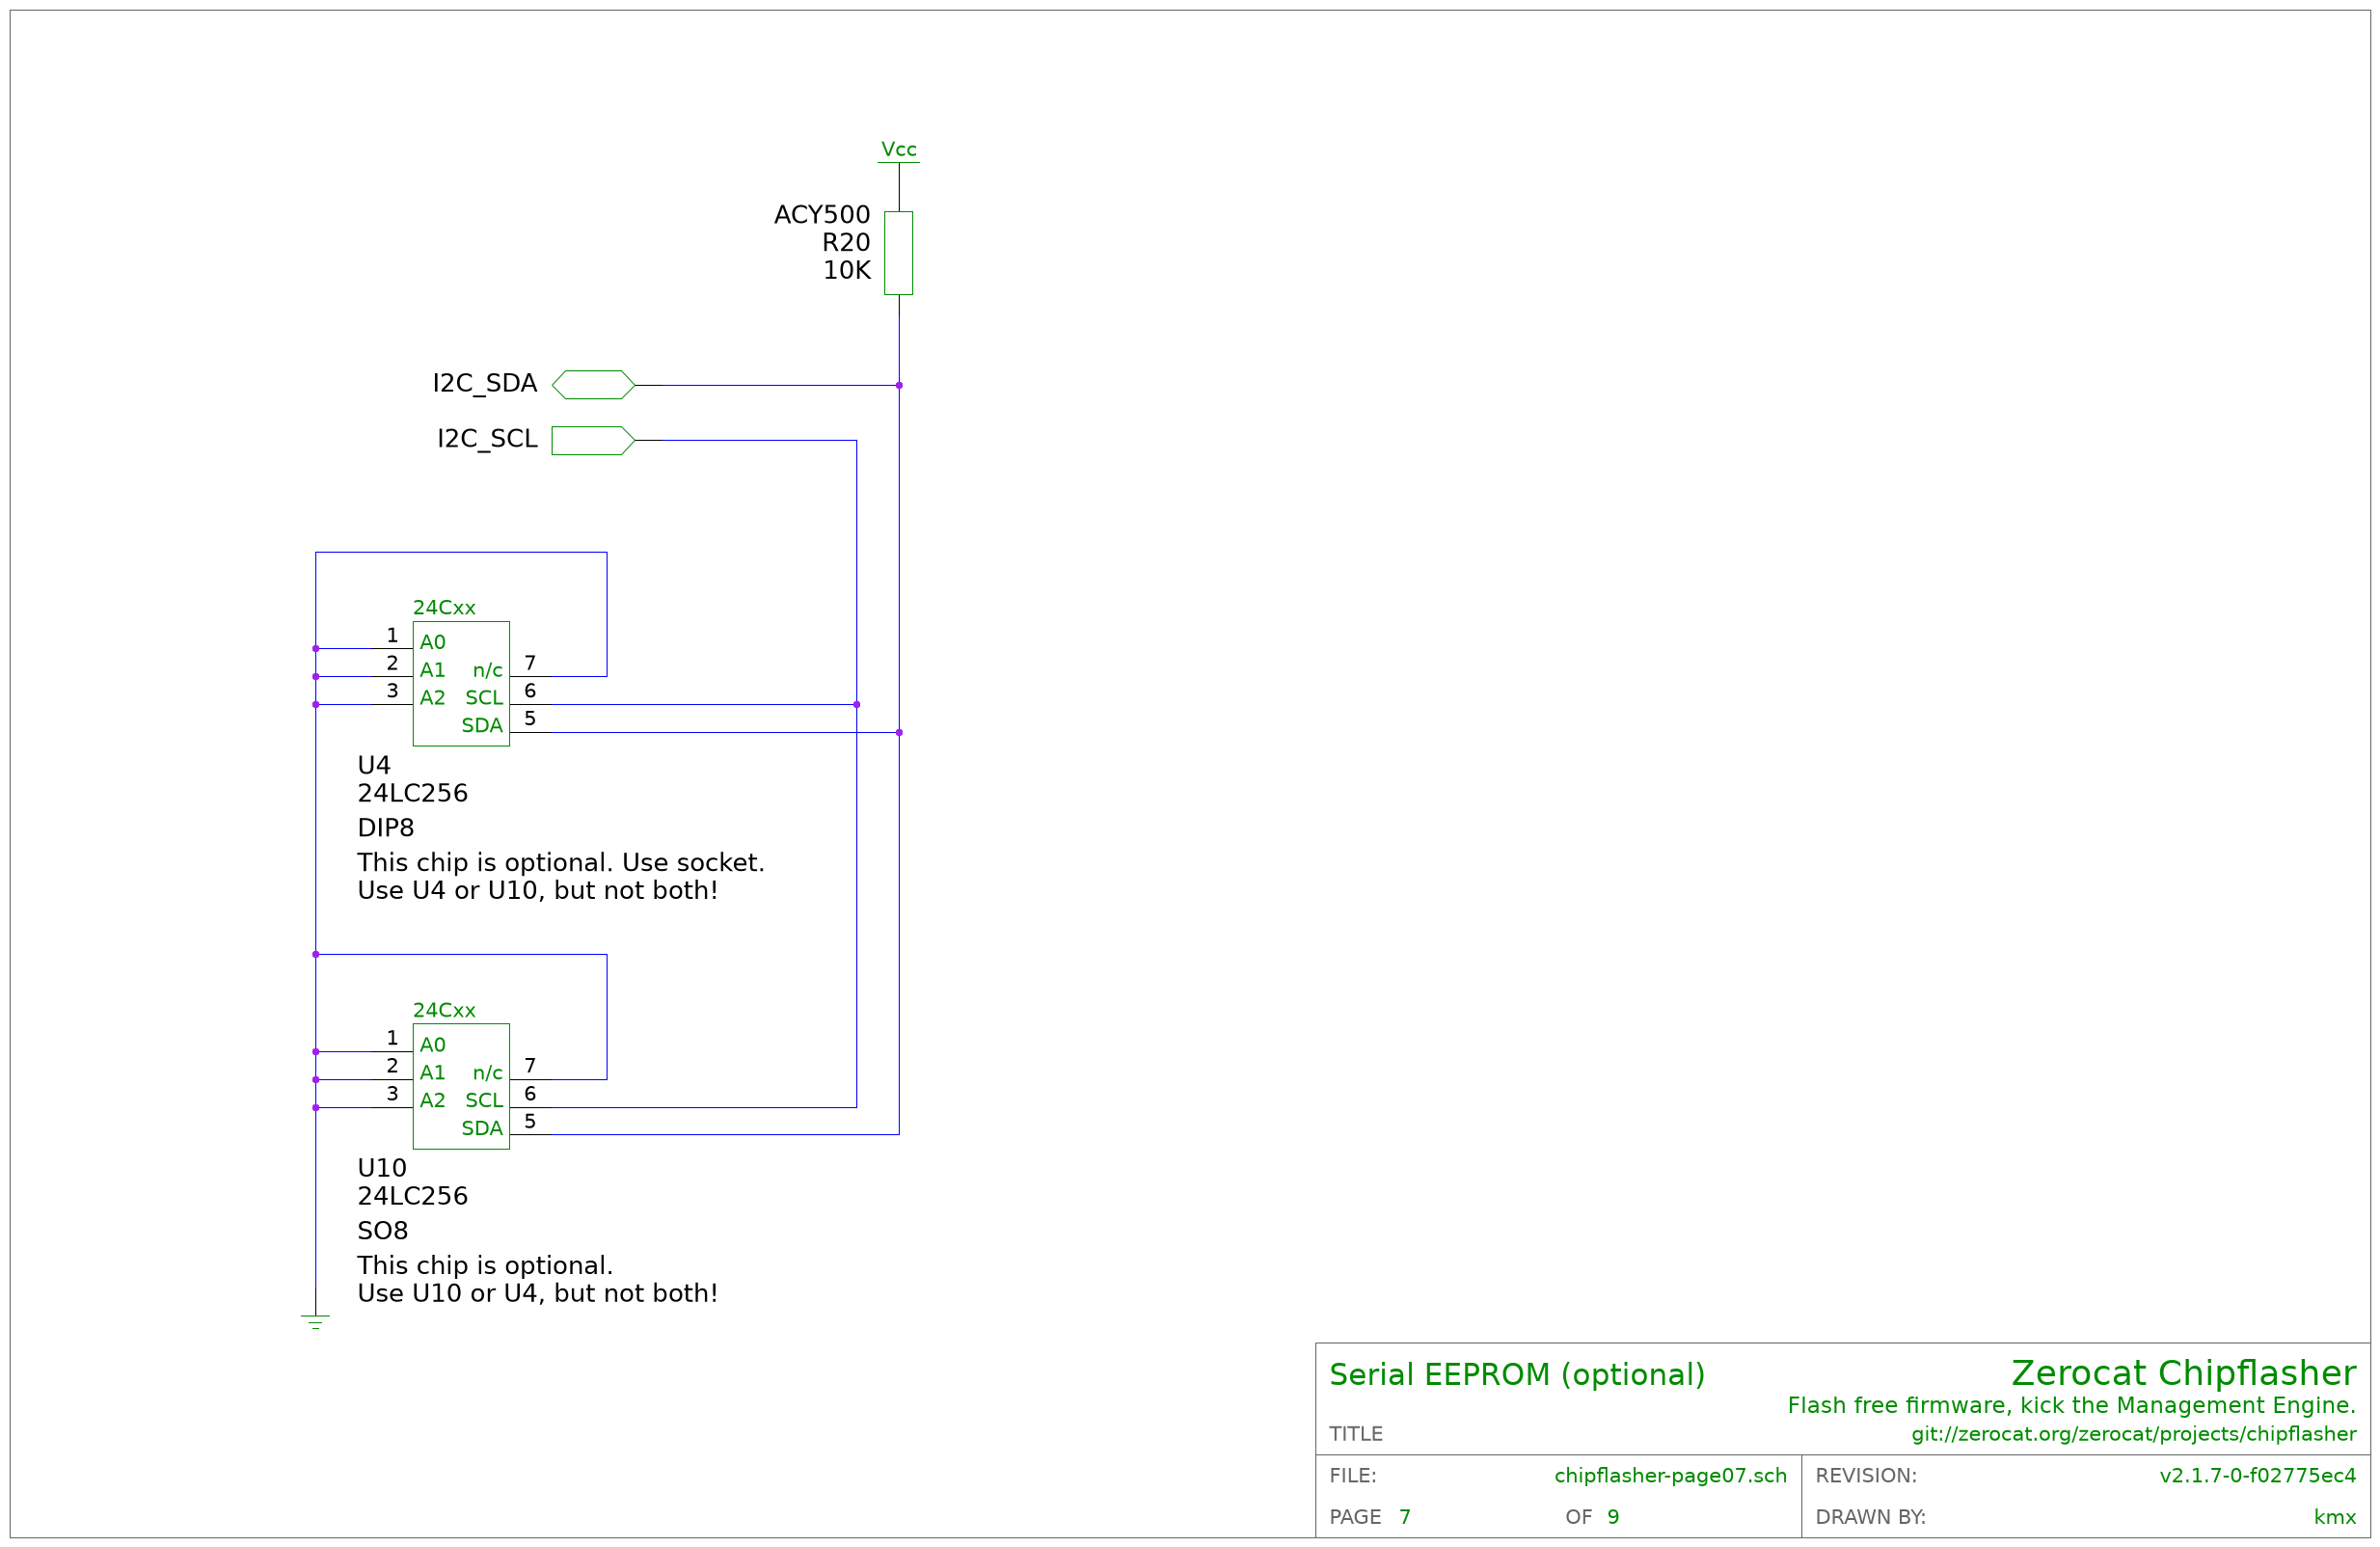Click the 'kmx' drawn-by value
Image resolution: width=2380 pixels, height=1547 pixels.
2335,1518
